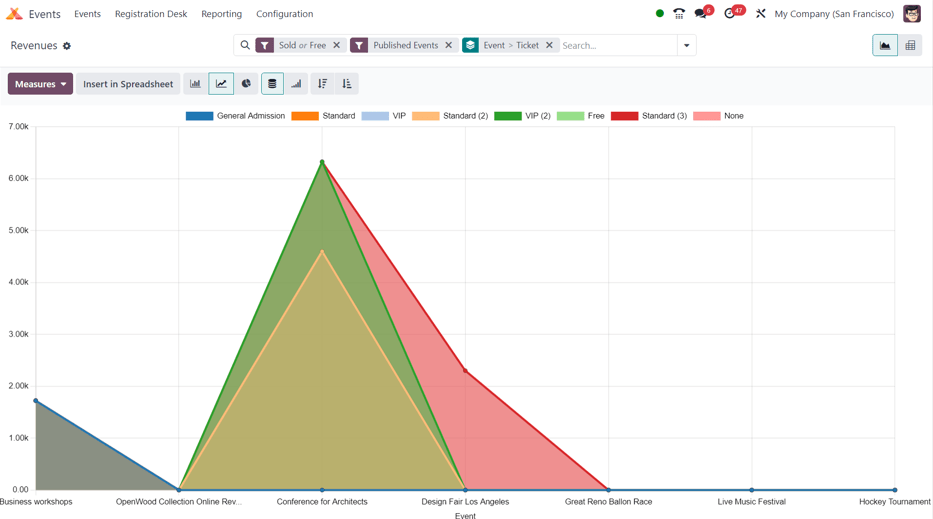Viewport: 933px width, 519px height.
Task: Remove the Published Events filter
Action: [x=449, y=45]
